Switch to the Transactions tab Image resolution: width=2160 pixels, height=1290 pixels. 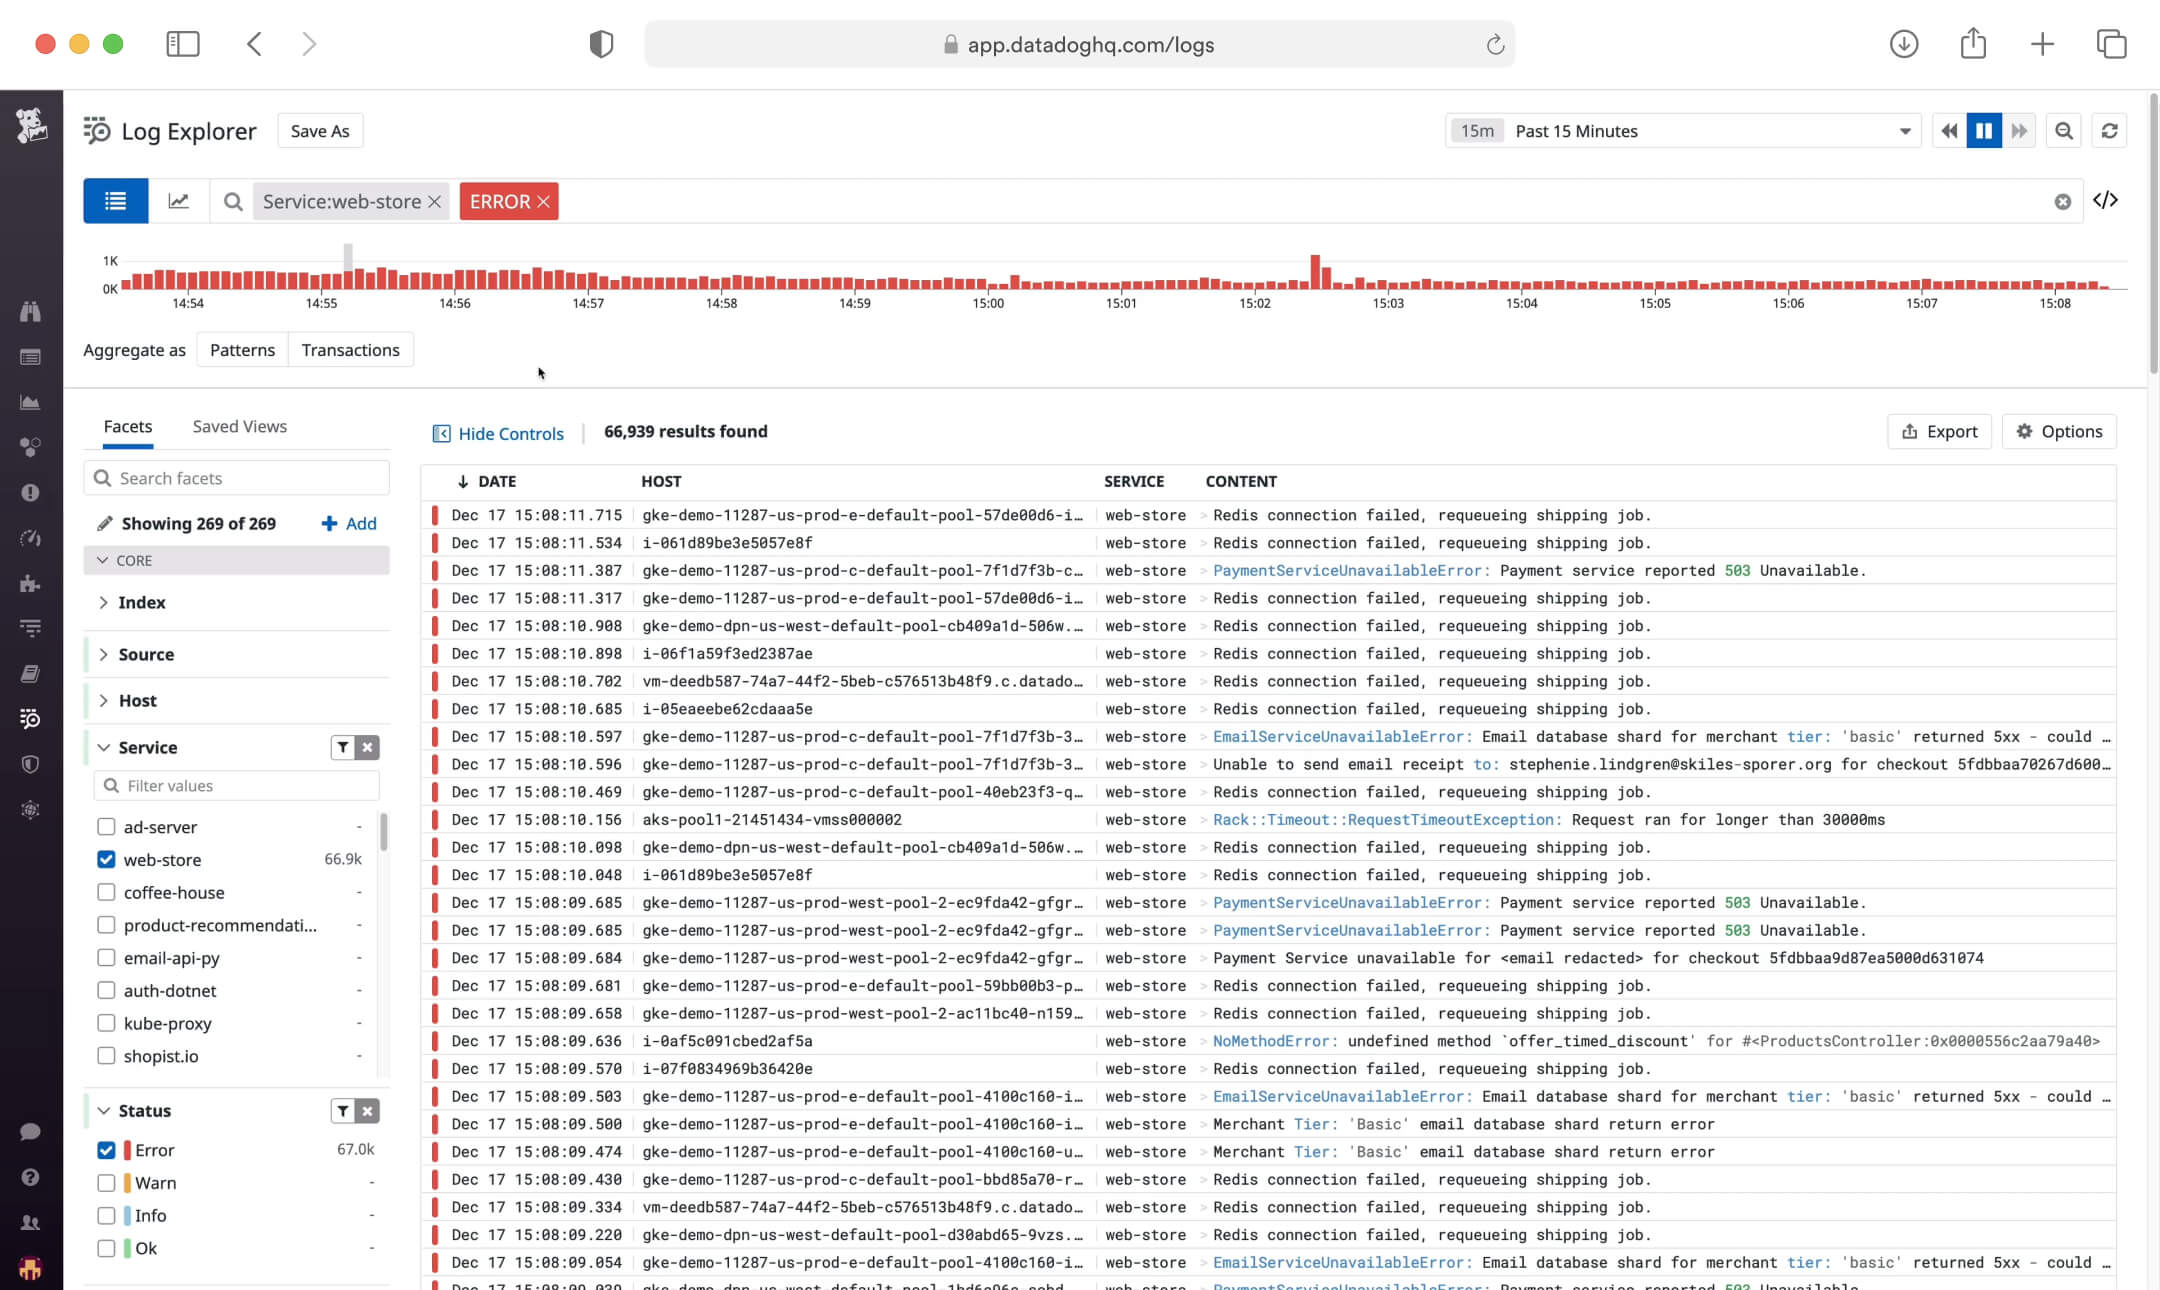[350, 350]
